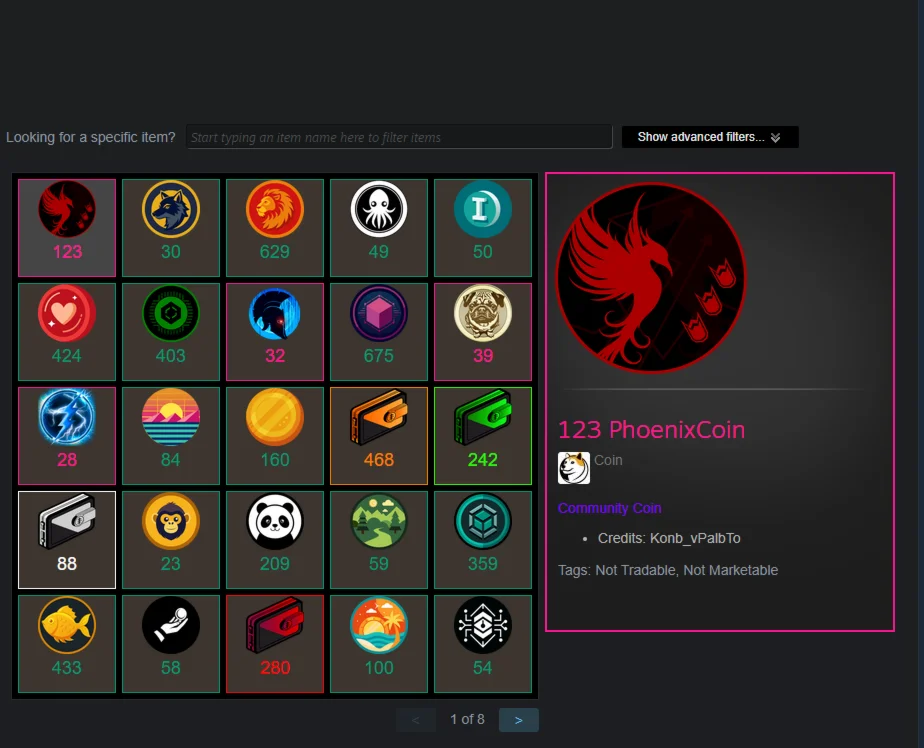This screenshot has width=924, height=748.
Task: Click the doge Coin game icon
Action: pyautogui.click(x=574, y=468)
